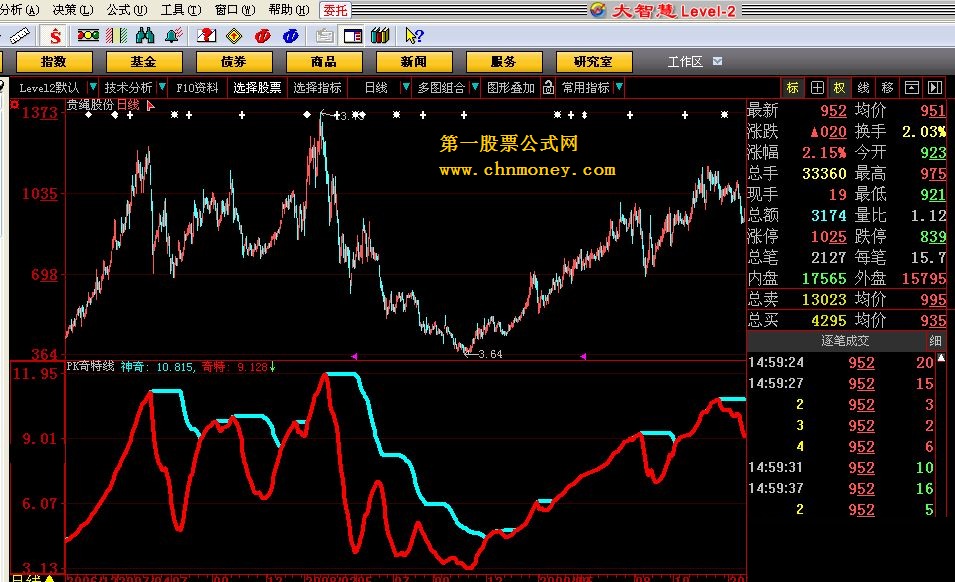Click the 指数 yellow button

[54, 61]
